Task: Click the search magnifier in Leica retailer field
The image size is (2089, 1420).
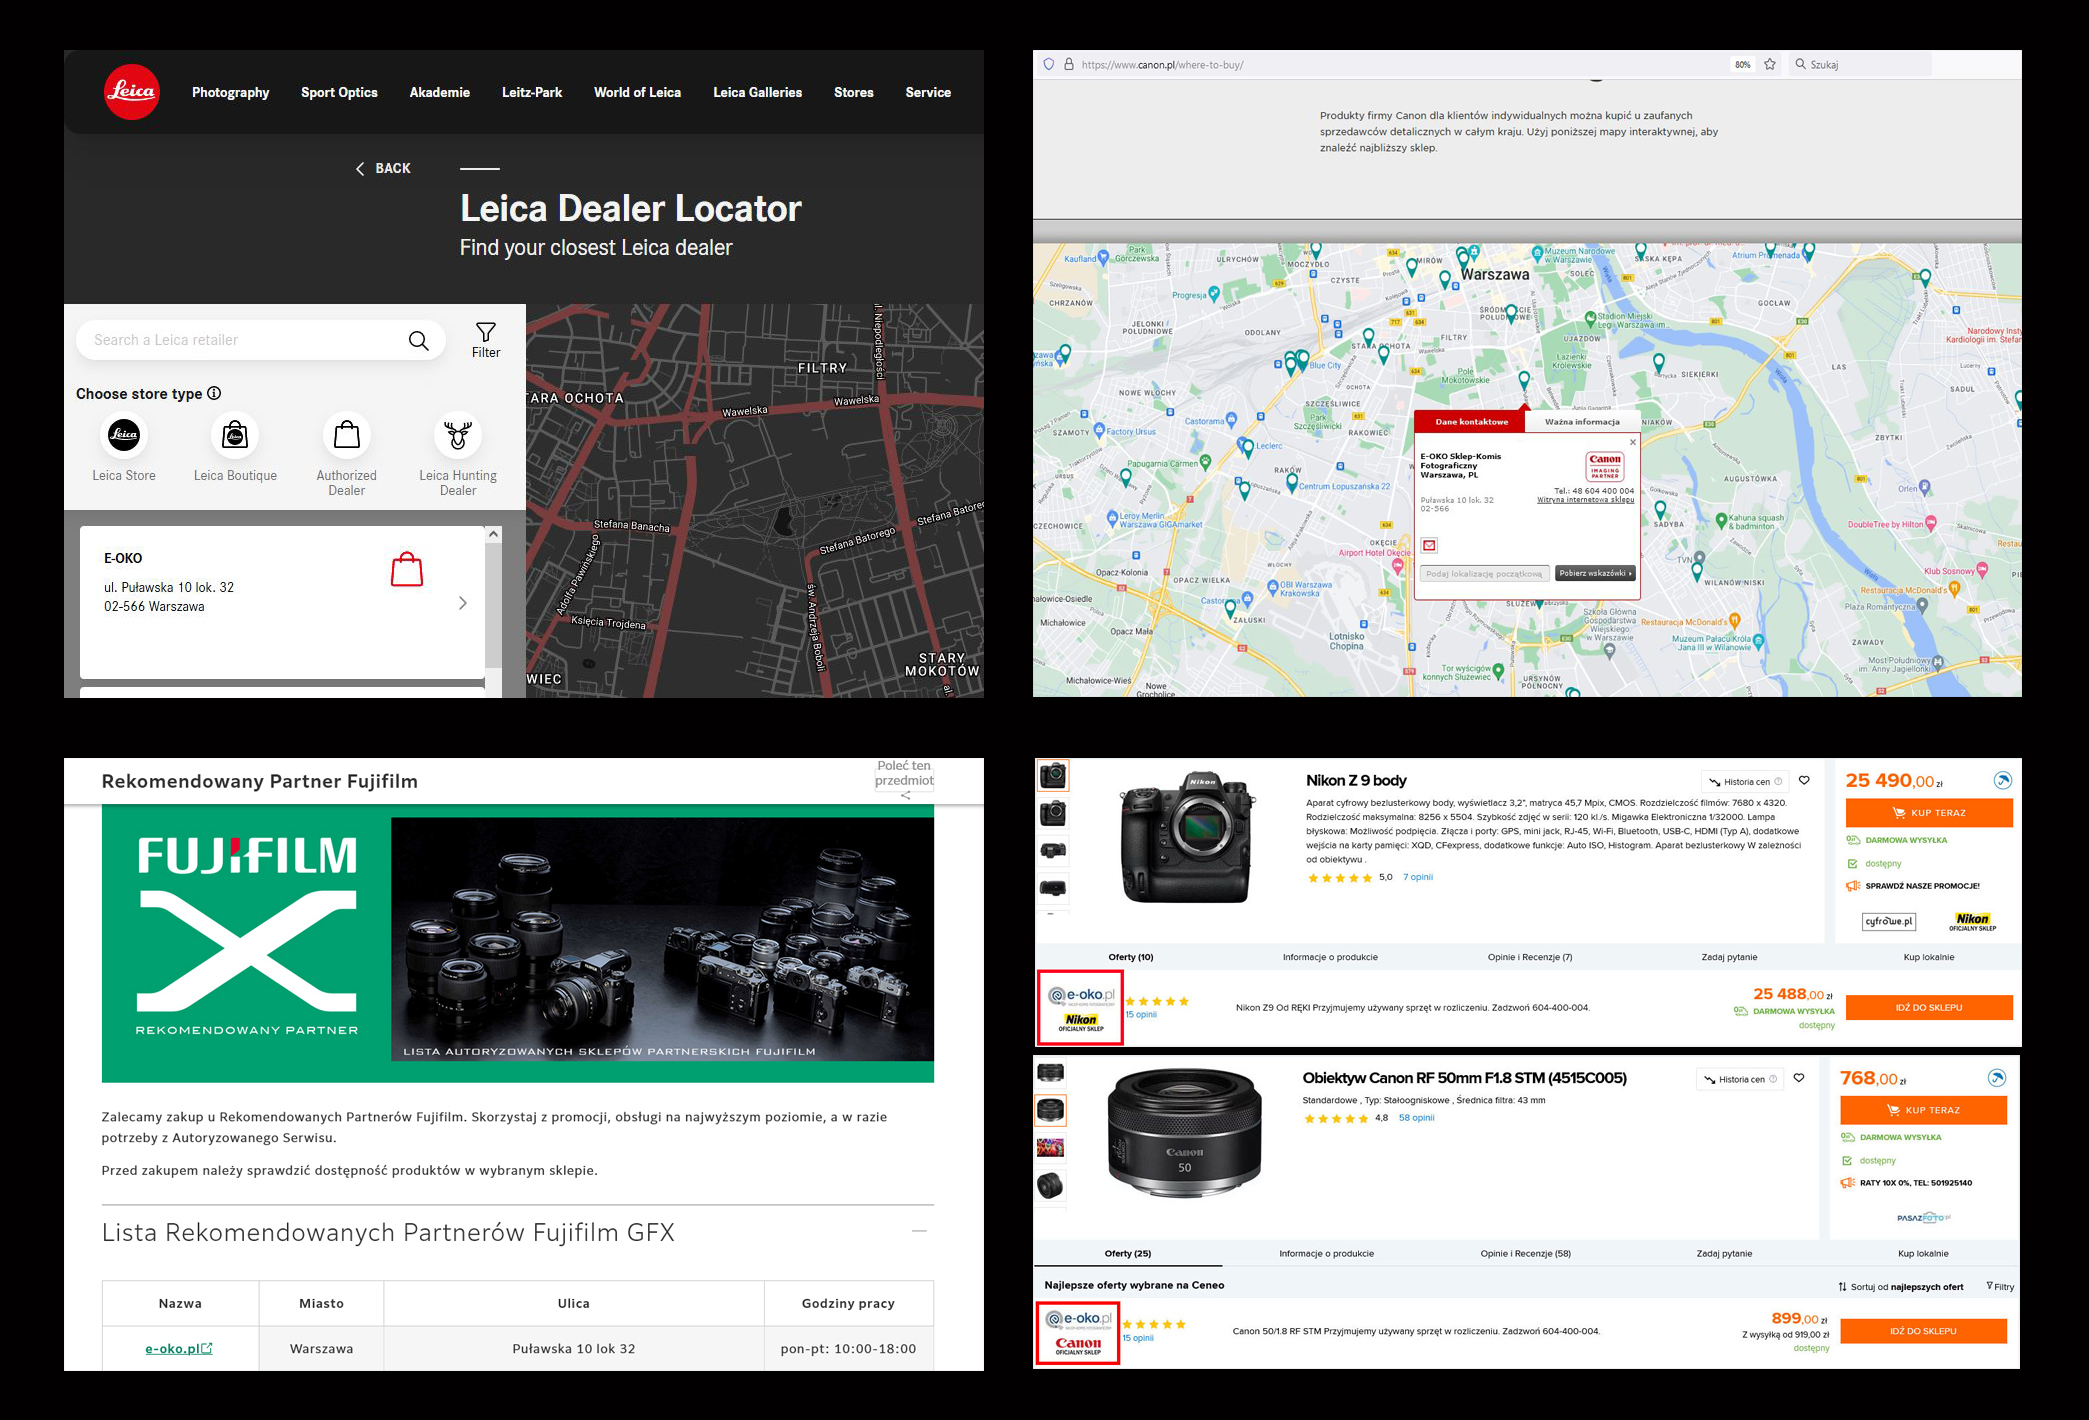Action: click(419, 341)
